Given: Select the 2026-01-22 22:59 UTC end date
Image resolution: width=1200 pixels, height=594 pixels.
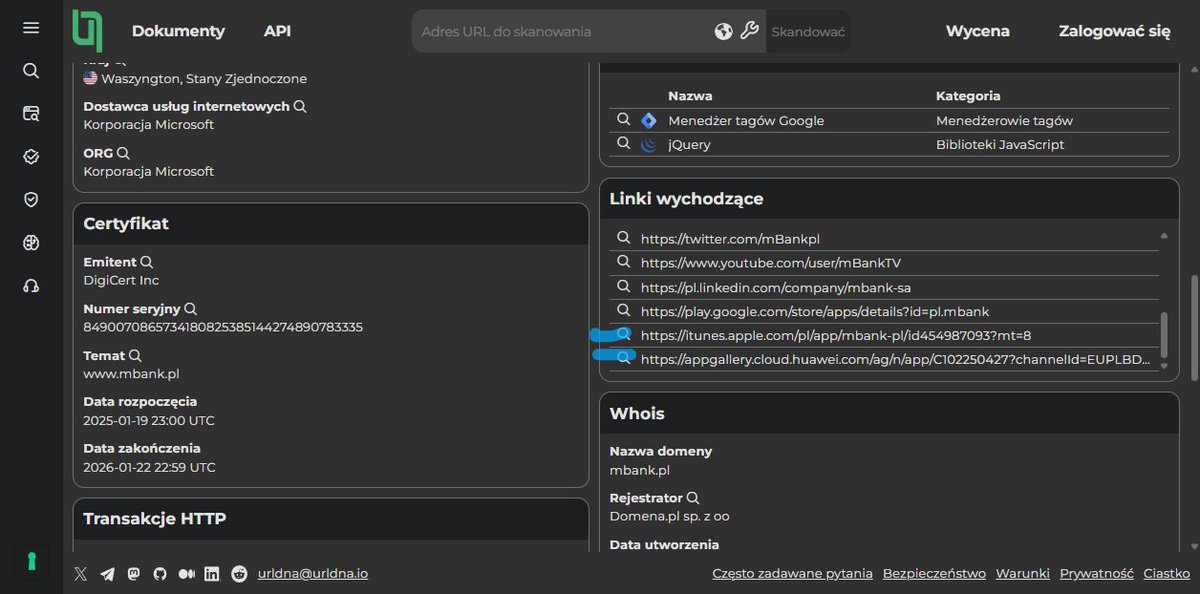Looking at the screenshot, I should (149, 467).
